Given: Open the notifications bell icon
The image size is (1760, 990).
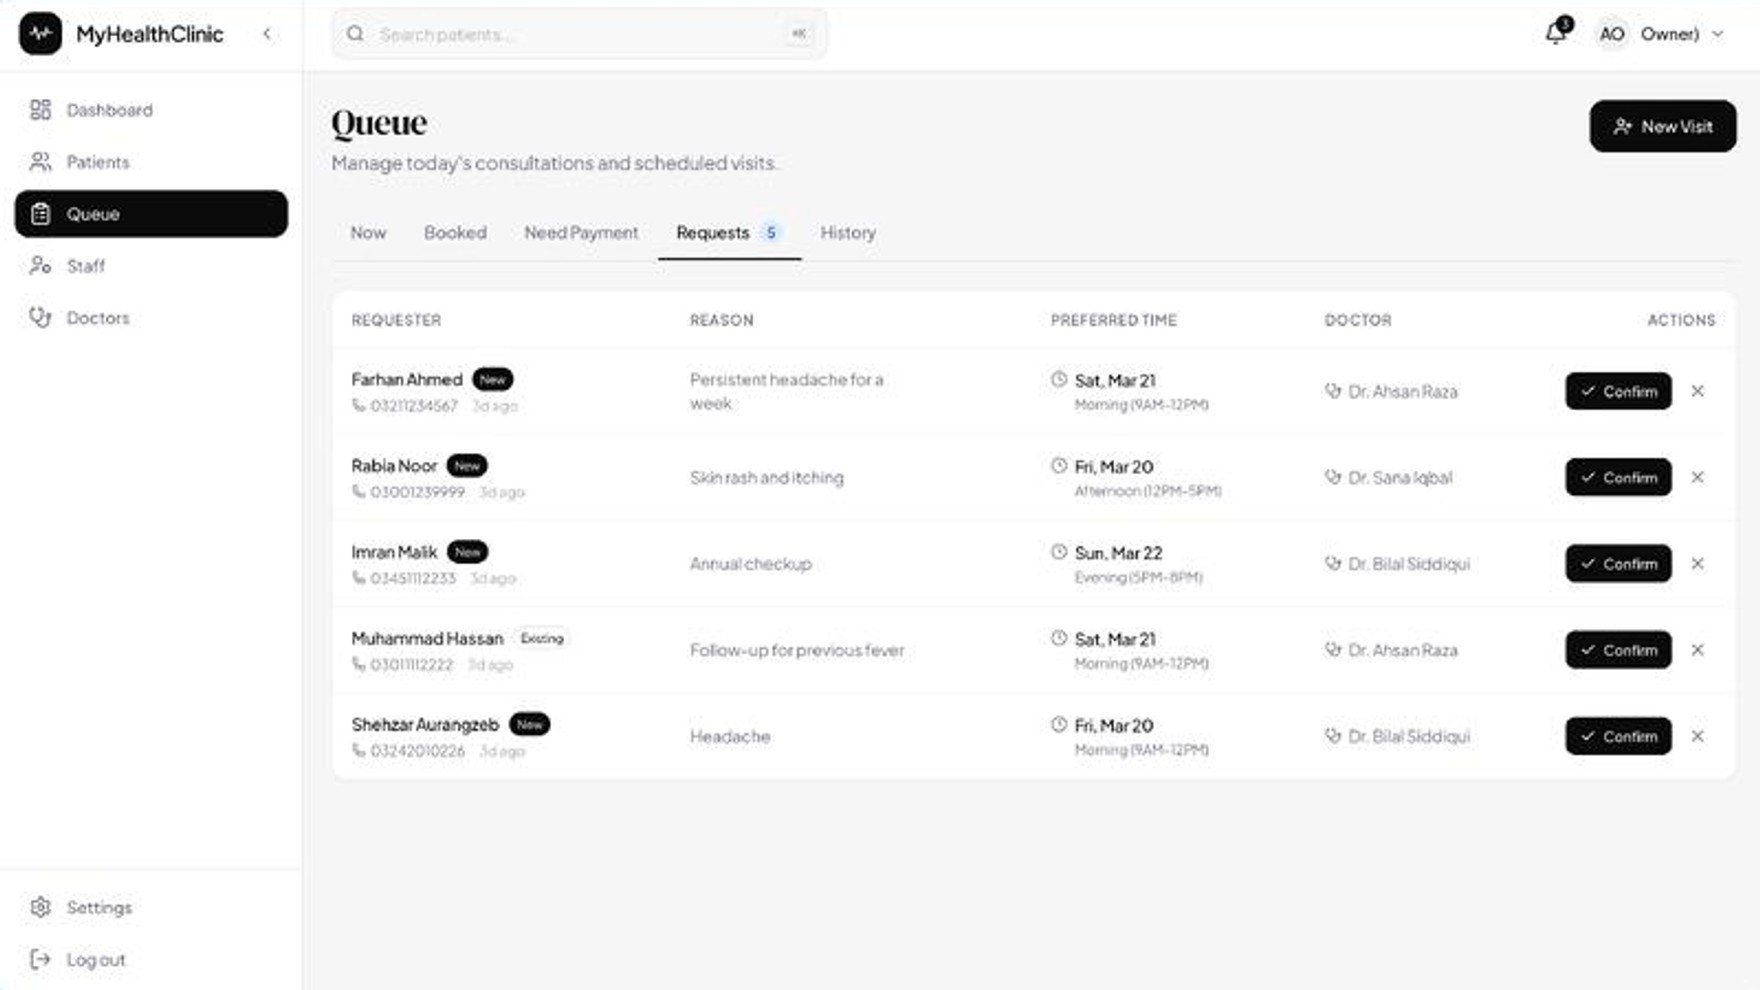Looking at the screenshot, I should (x=1556, y=33).
